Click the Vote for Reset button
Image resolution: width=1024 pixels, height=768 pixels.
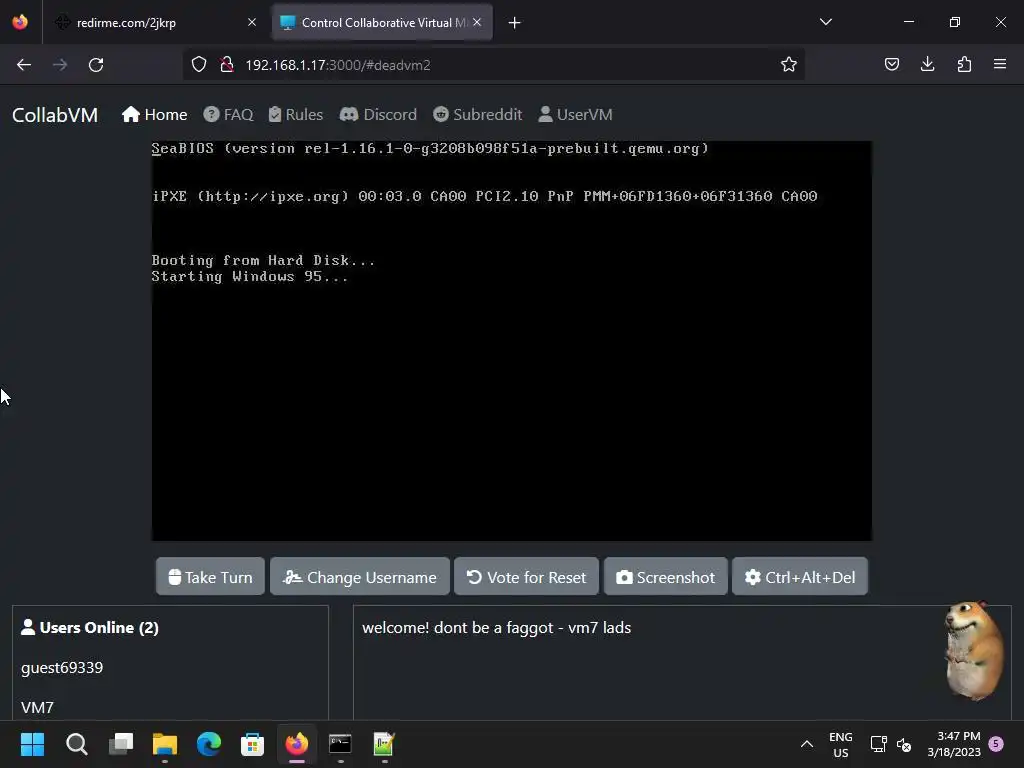click(x=526, y=577)
